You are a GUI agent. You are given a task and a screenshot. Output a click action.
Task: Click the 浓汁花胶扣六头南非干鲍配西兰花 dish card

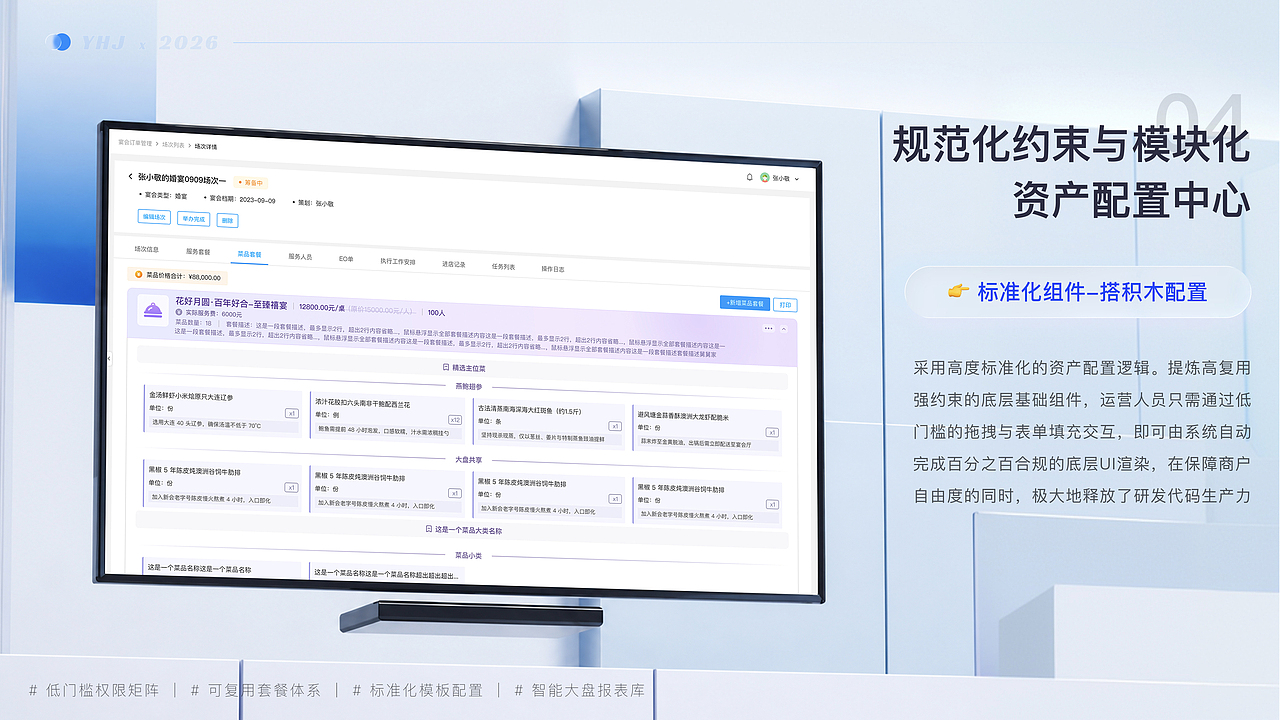[x=387, y=418]
